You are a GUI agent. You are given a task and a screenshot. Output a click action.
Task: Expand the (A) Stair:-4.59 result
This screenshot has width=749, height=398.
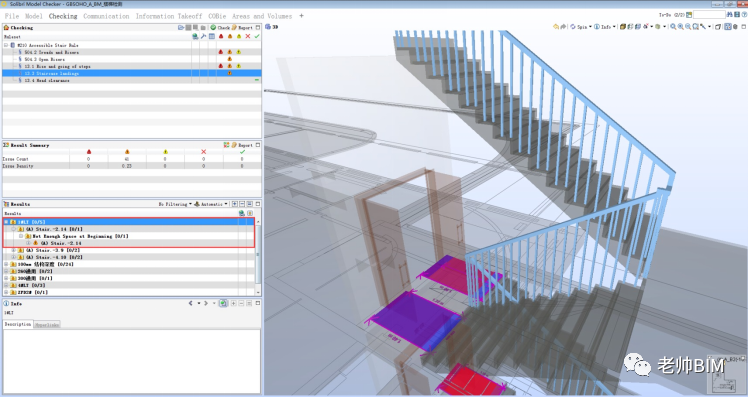coord(14,257)
